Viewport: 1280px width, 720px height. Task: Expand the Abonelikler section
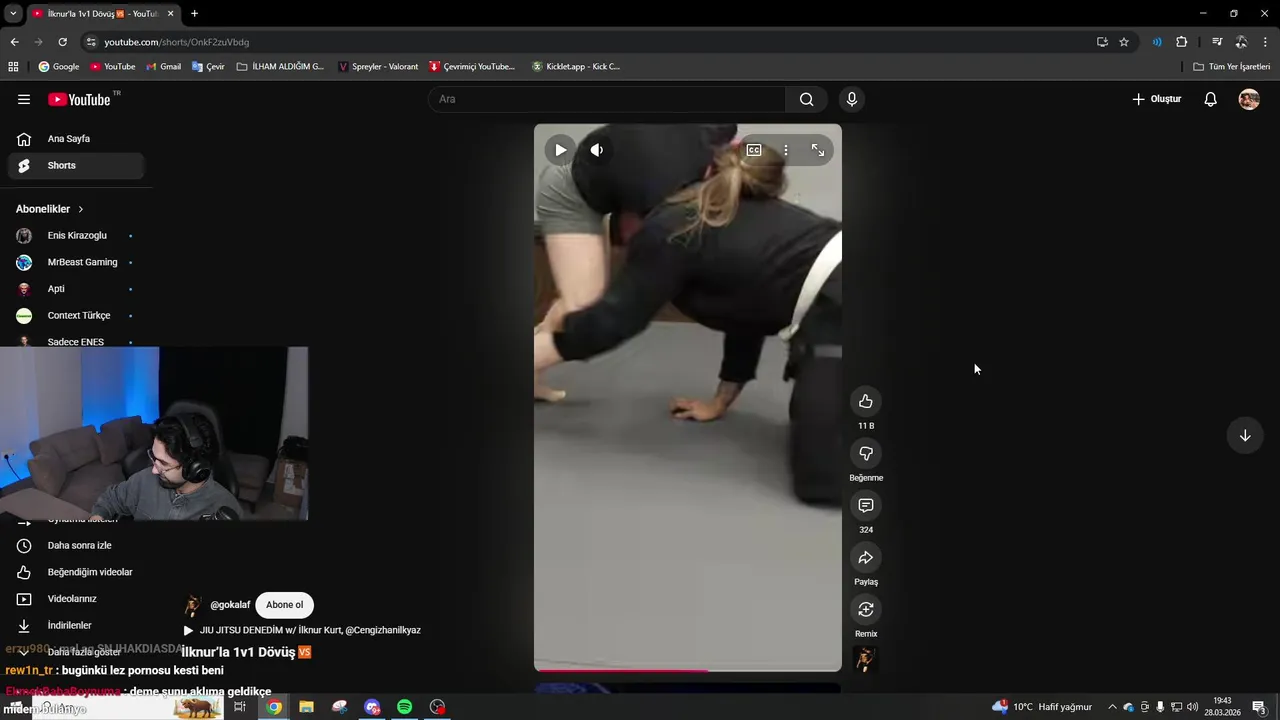pyautogui.click(x=50, y=209)
